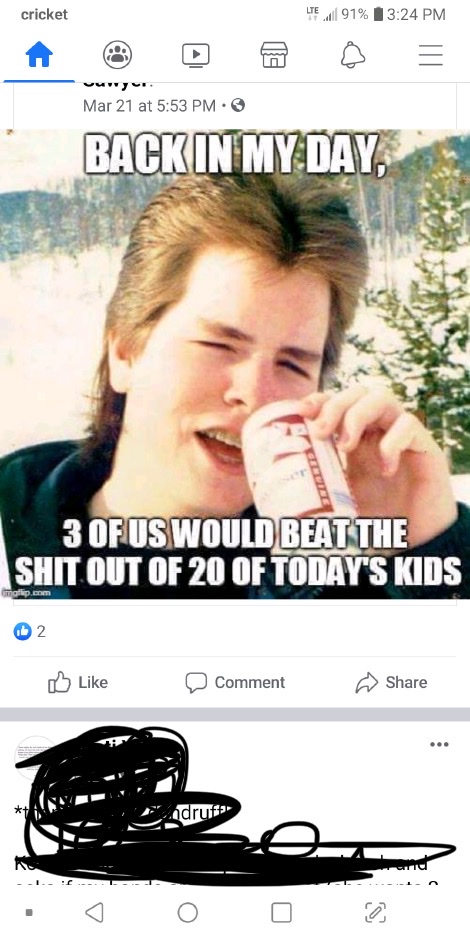Image resolution: width=470 pixels, height=940 pixels.
Task: Open the hamburger menu icon
Action: point(430,55)
